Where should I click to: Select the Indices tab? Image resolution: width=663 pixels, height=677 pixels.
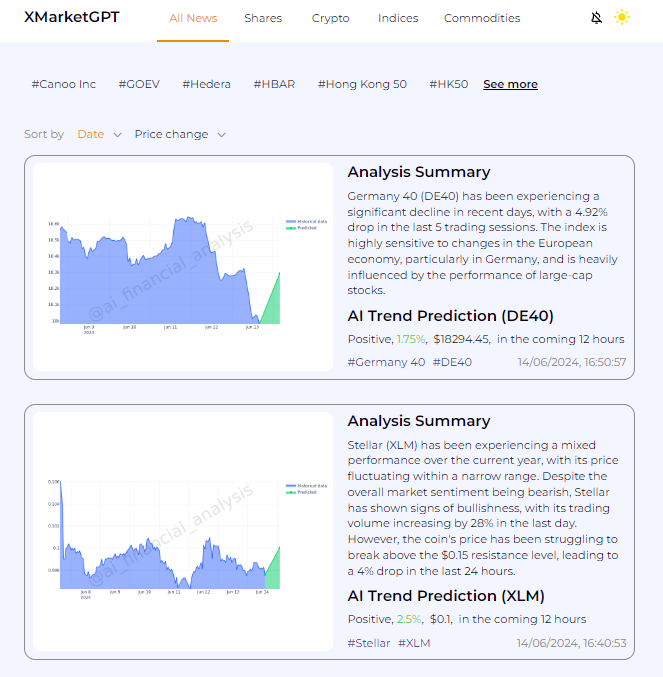[x=398, y=18]
